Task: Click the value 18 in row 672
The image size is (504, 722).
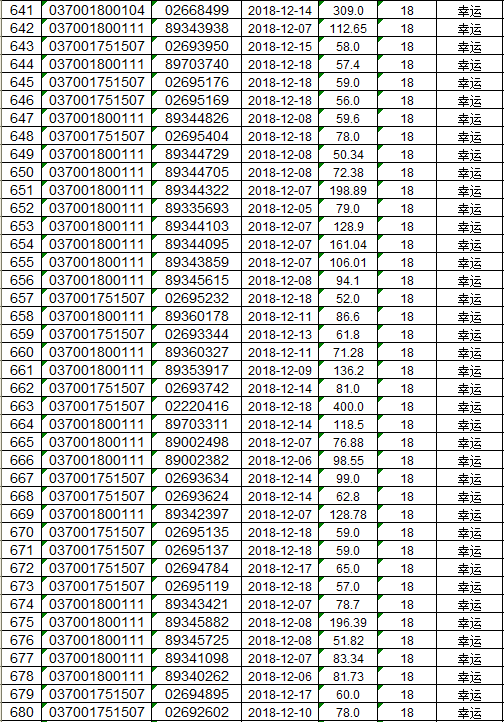Action: (407, 568)
